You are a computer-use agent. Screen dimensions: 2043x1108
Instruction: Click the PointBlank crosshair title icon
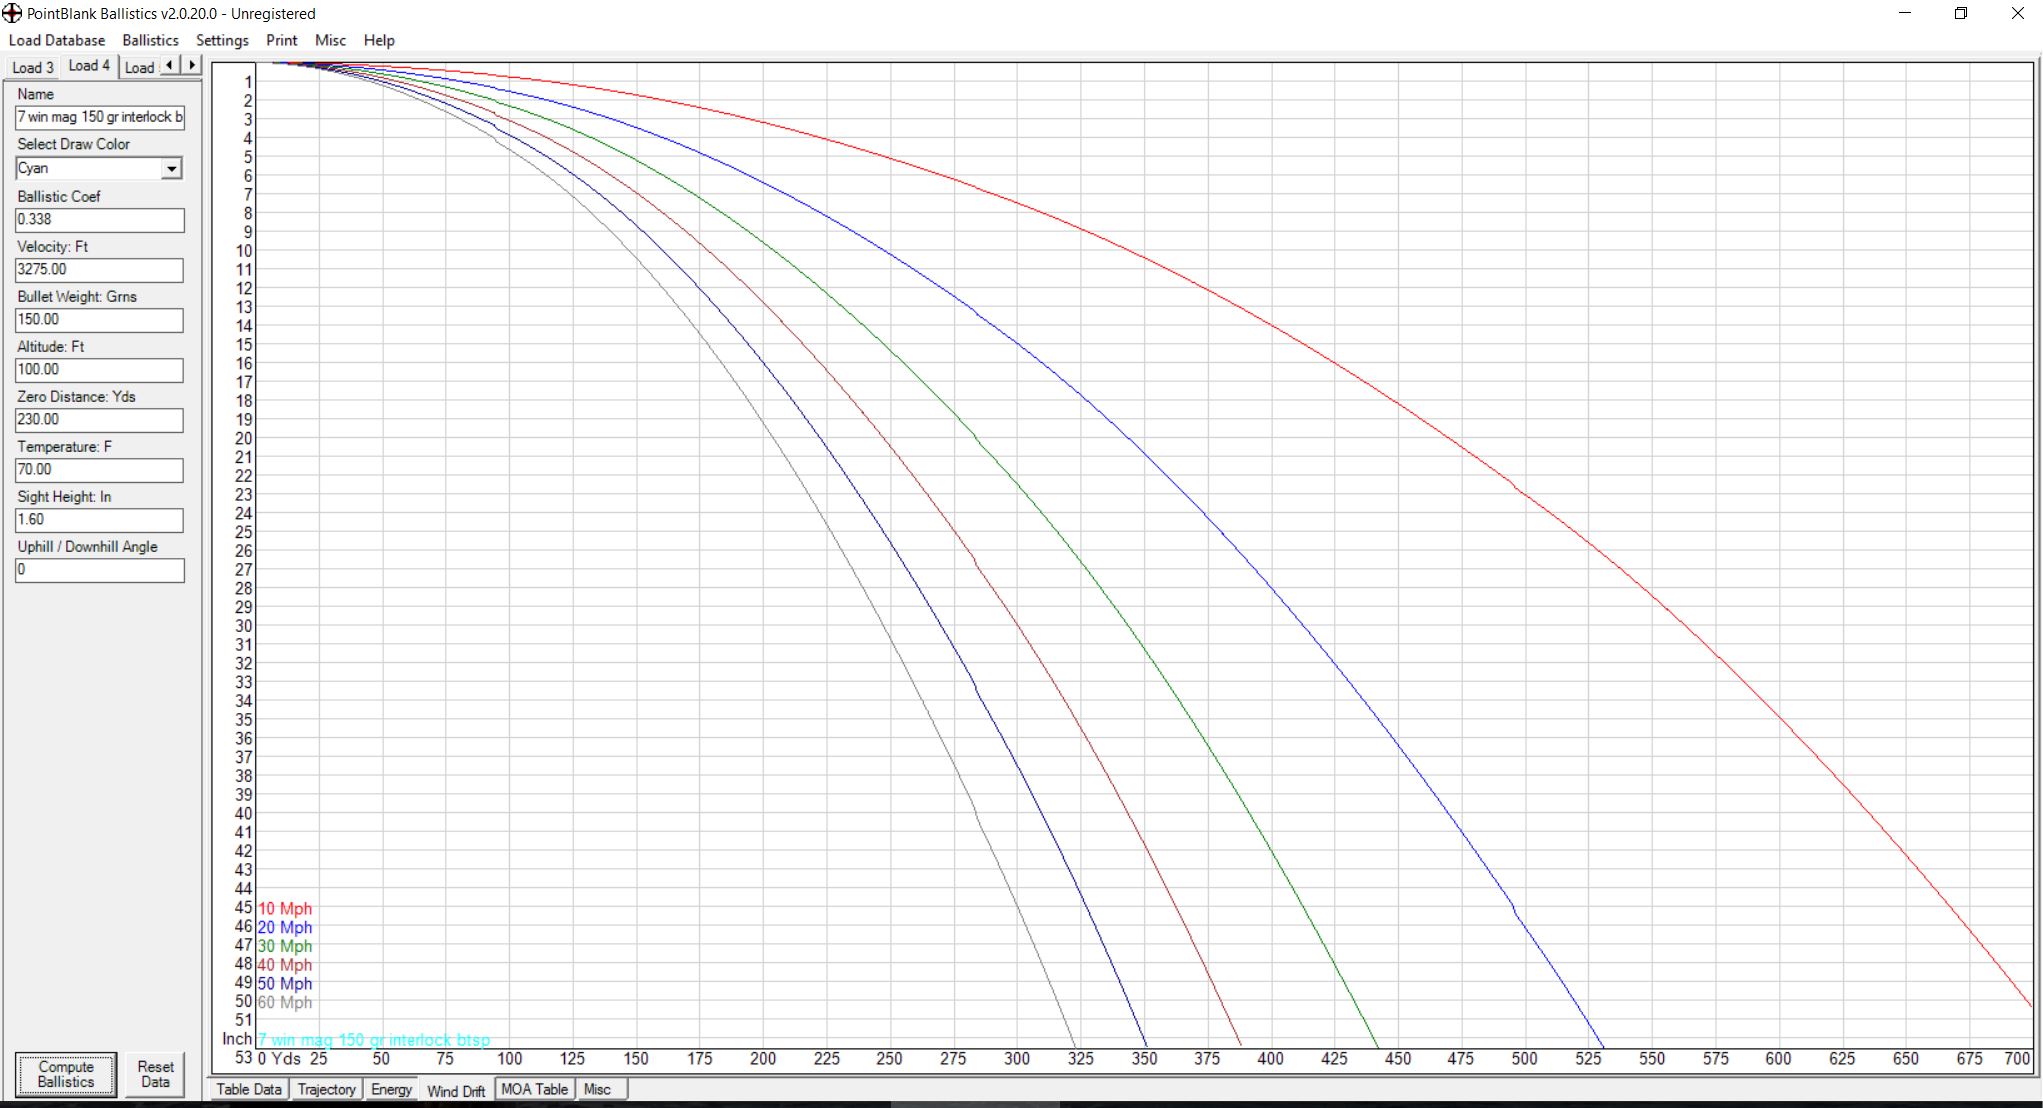(x=12, y=13)
